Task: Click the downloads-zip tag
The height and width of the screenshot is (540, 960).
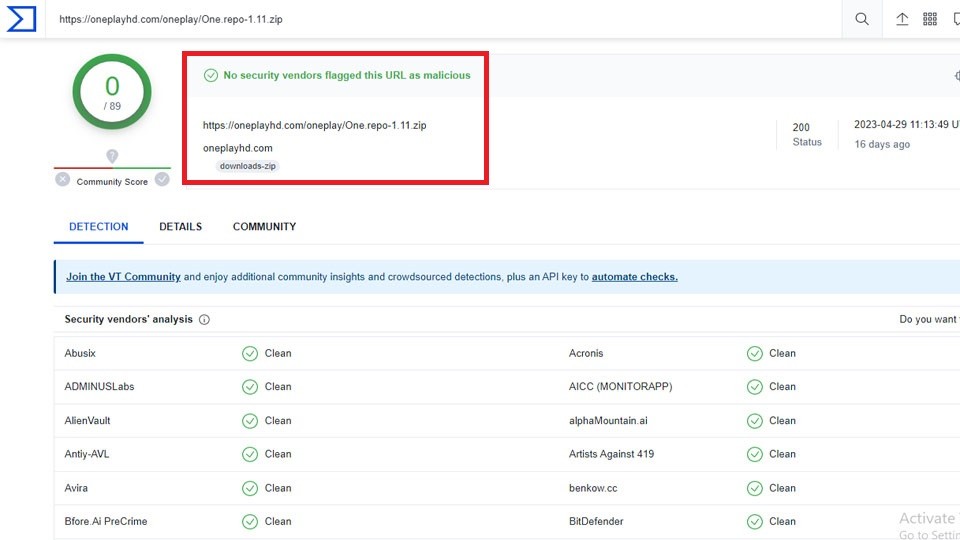Action: coord(248,166)
